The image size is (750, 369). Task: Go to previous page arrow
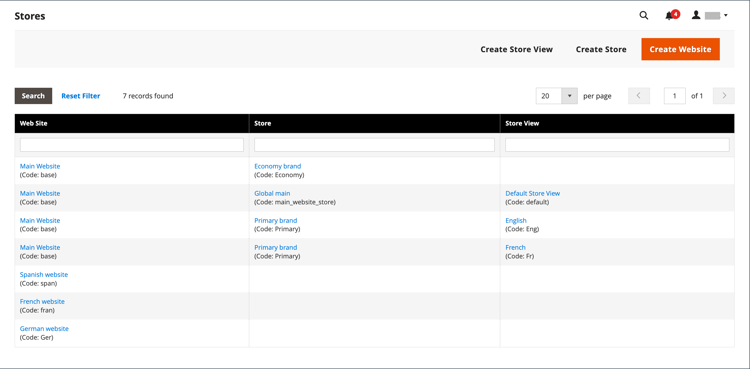coord(639,96)
